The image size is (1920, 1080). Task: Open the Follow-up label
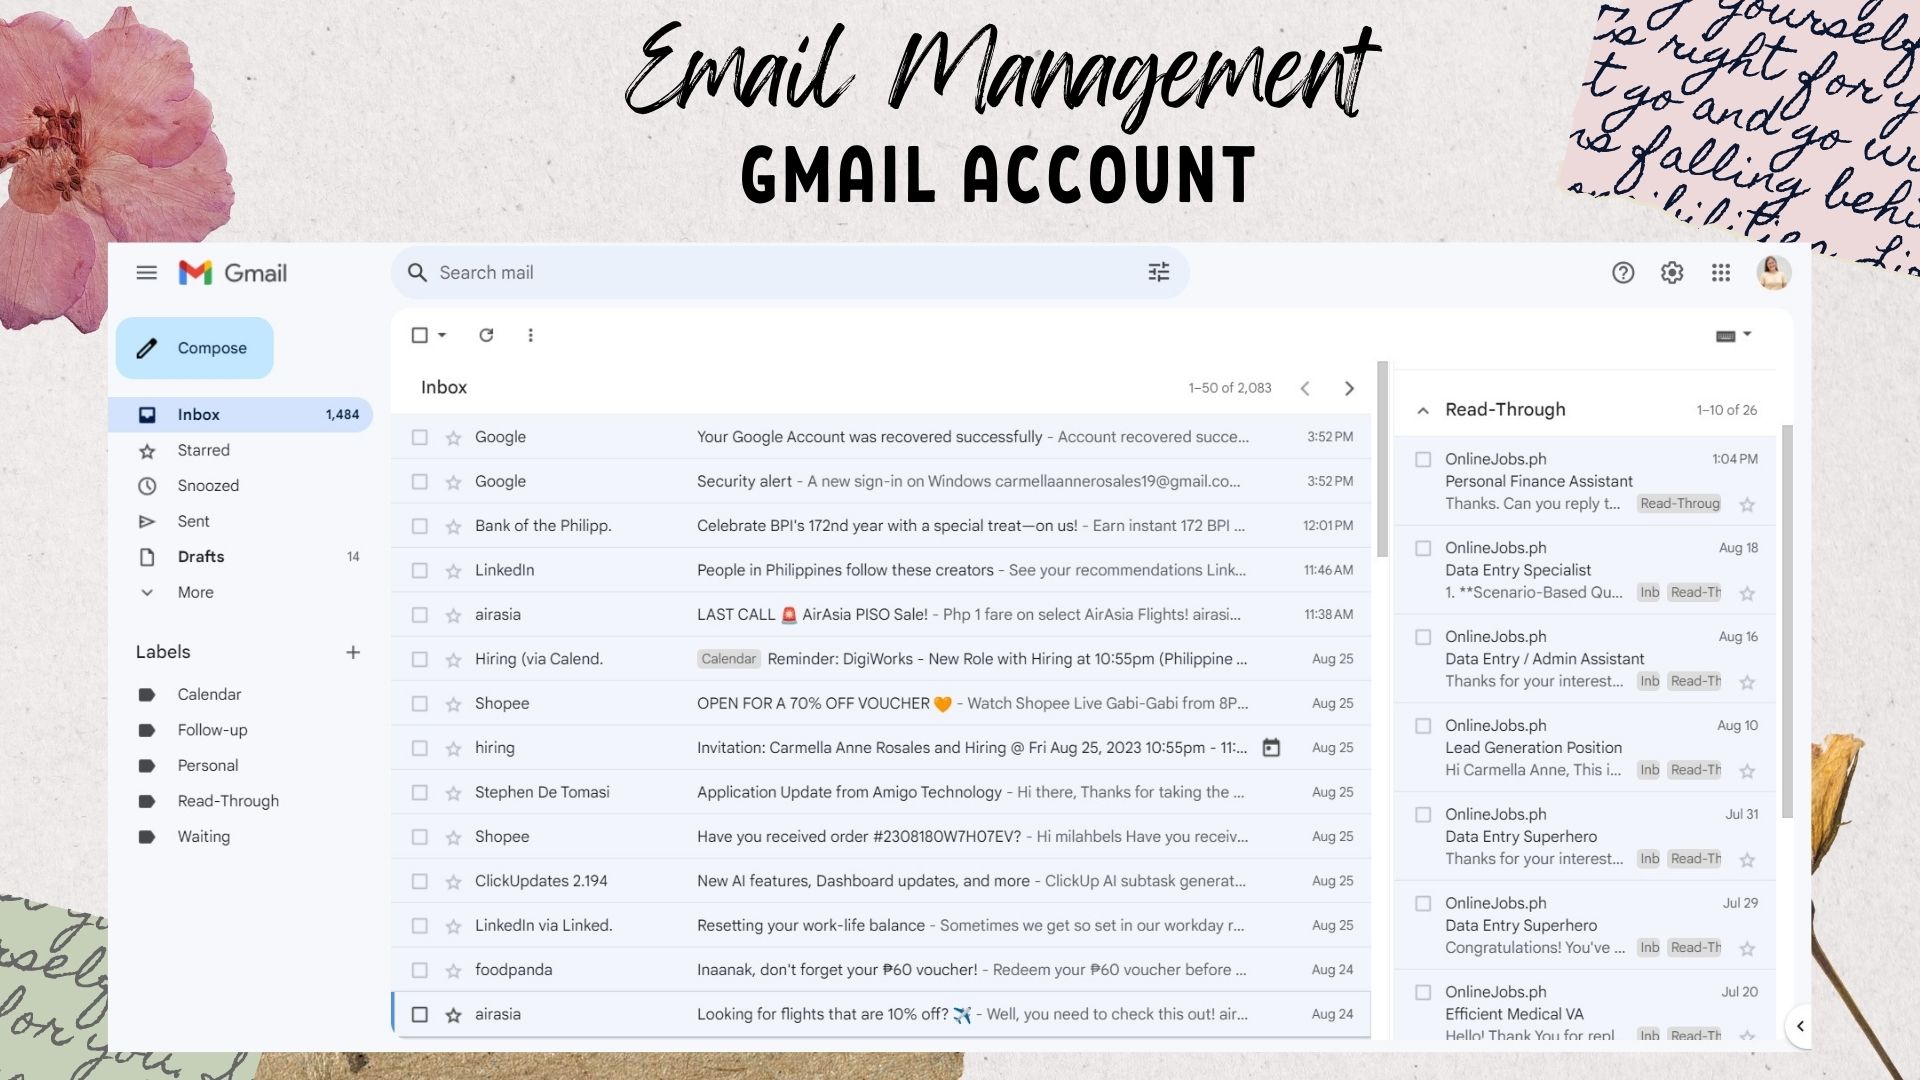point(212,730)
